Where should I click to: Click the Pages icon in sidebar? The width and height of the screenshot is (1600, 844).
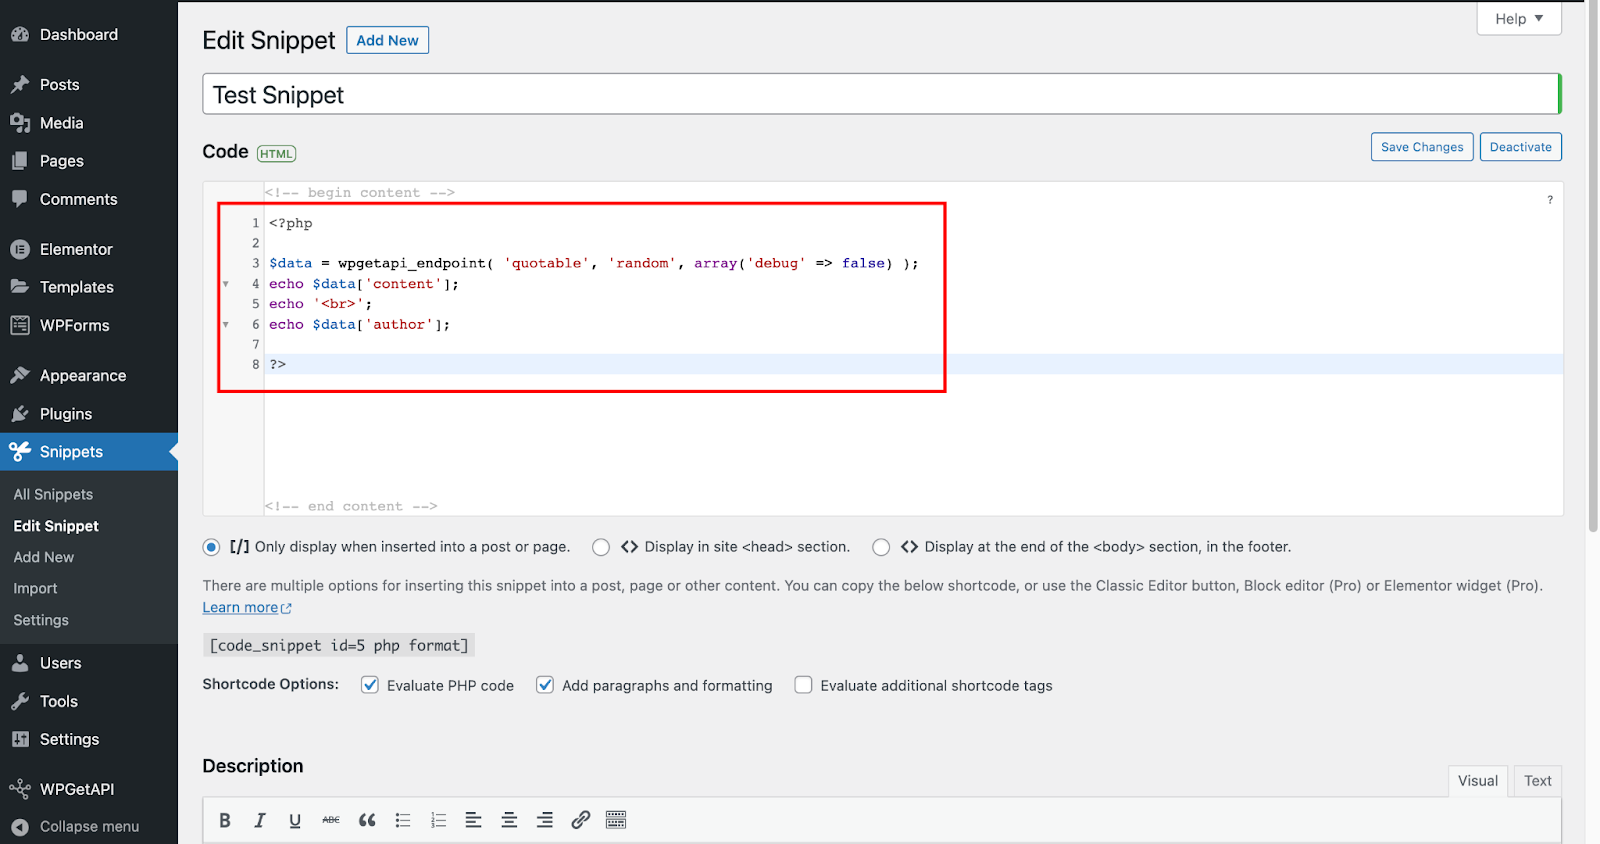tap(20, 161)
